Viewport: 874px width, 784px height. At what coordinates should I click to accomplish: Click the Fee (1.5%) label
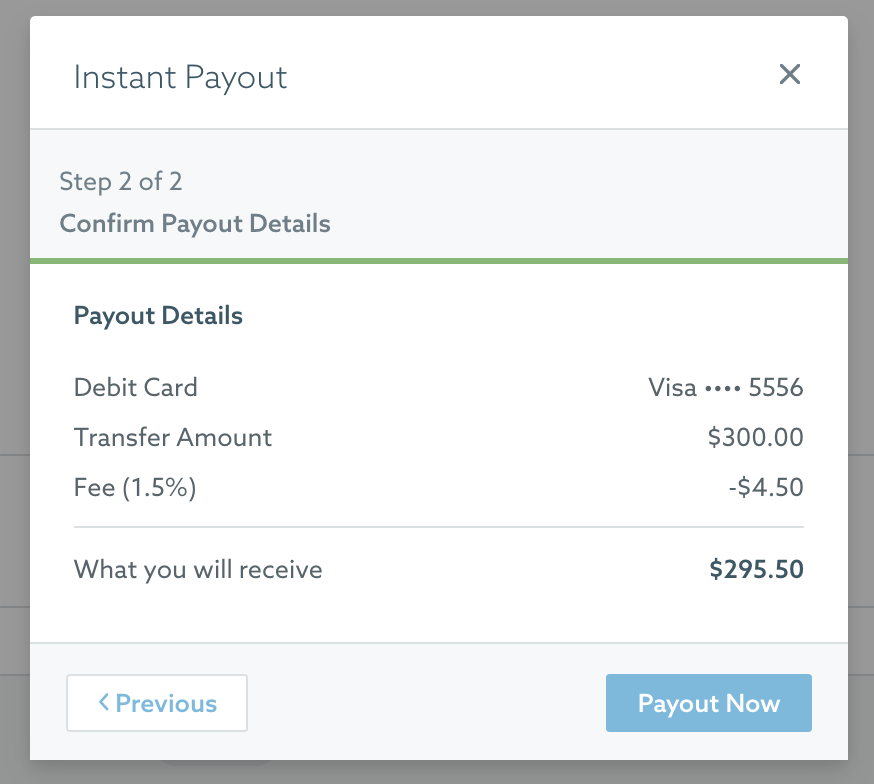pyautogui.click(x=135, y=488)
